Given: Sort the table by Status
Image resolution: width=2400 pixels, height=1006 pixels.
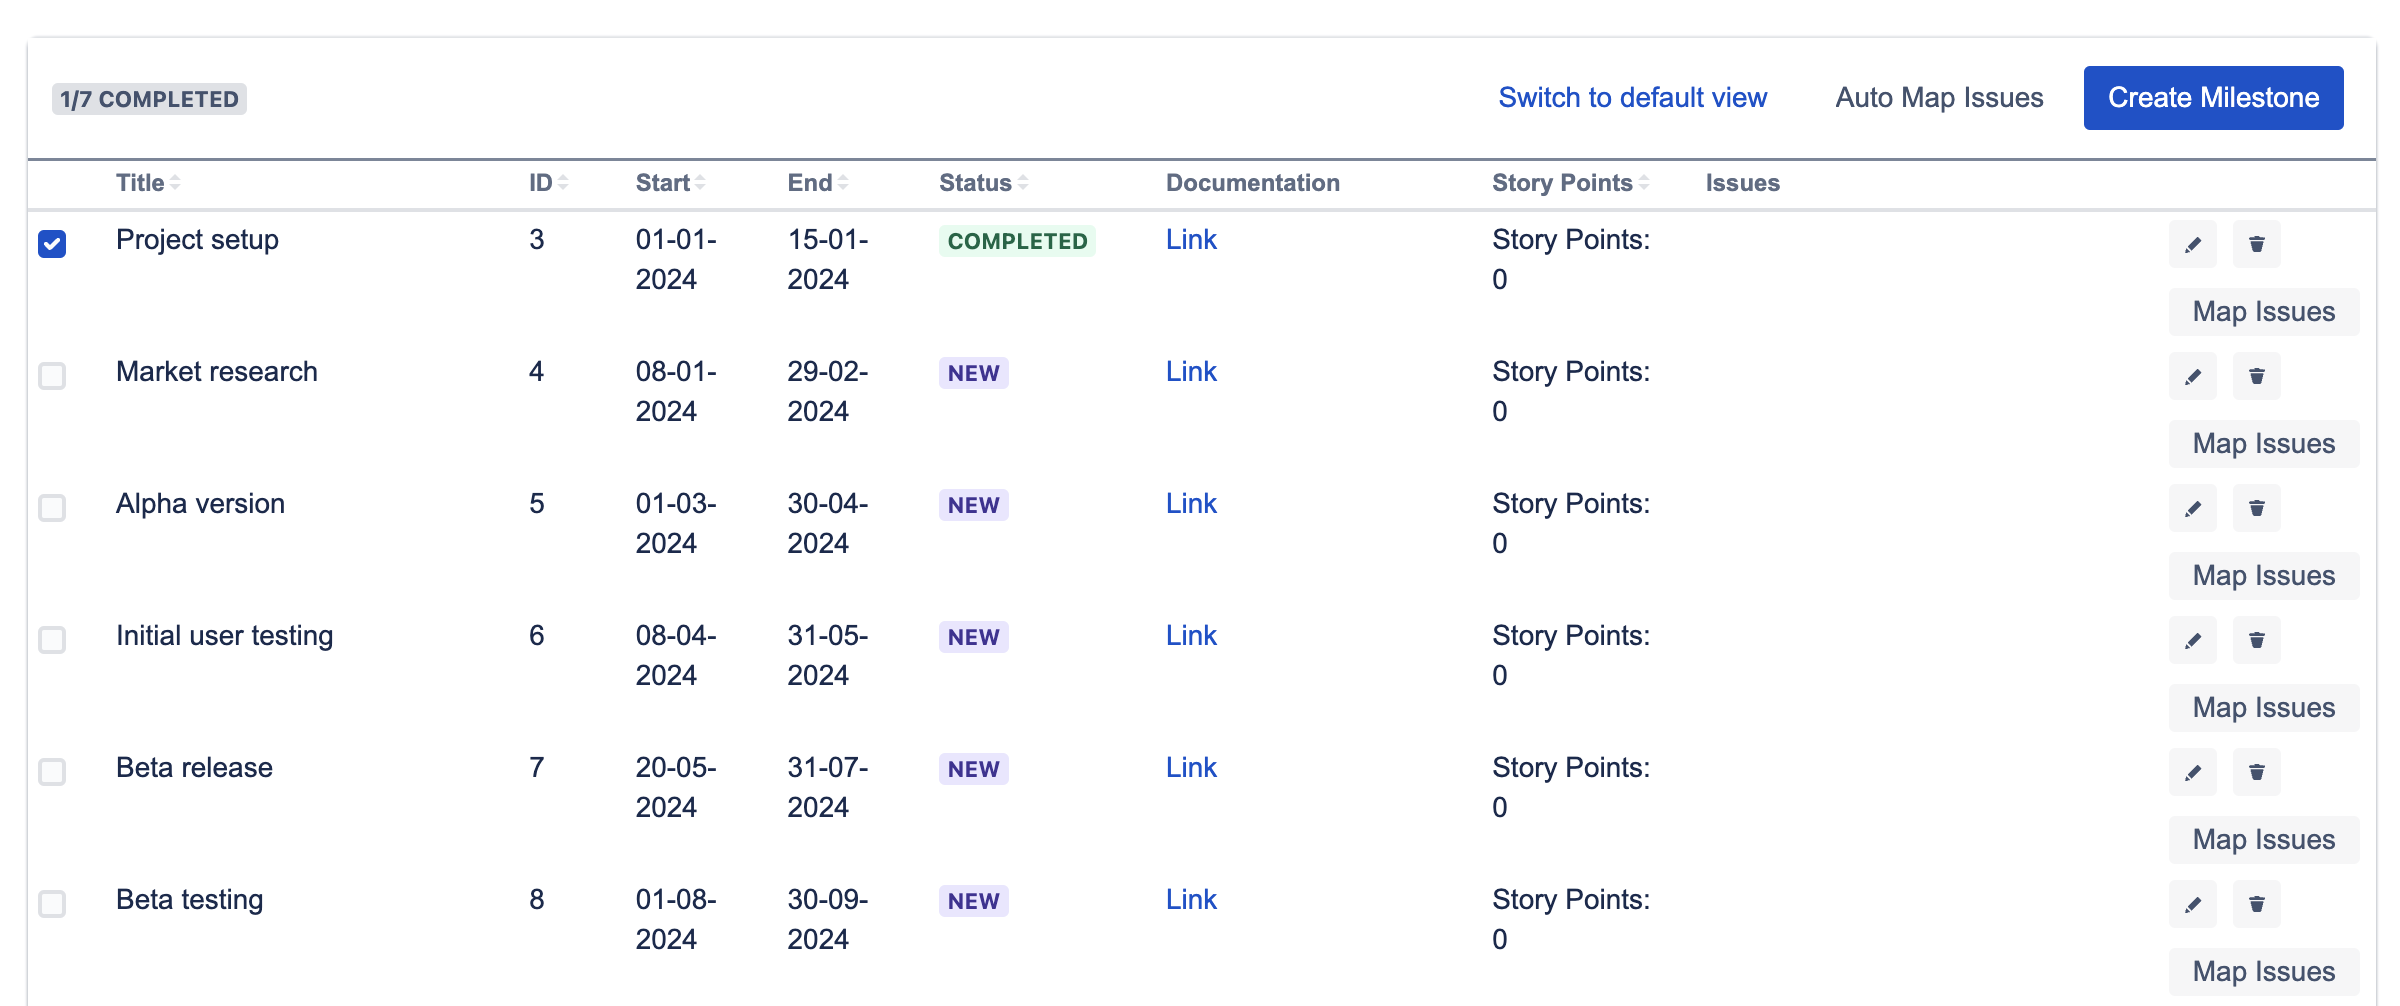Looking at the screenshot, I should (x=978, y=182).
